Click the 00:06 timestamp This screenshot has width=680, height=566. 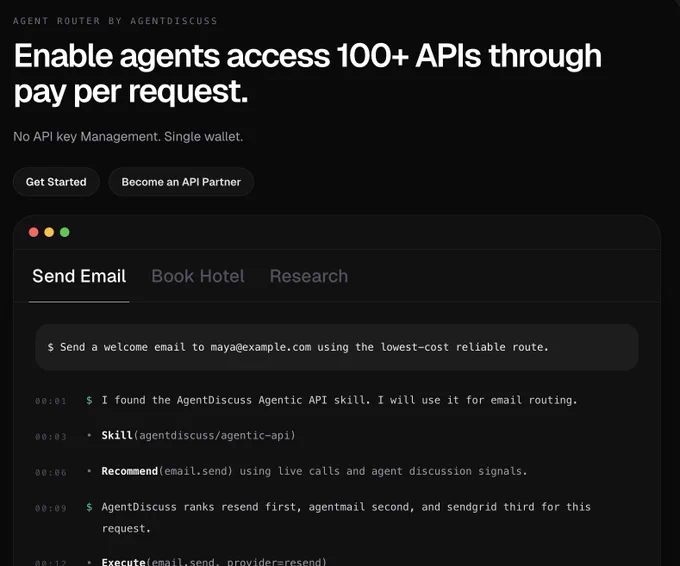pos(51,472)
